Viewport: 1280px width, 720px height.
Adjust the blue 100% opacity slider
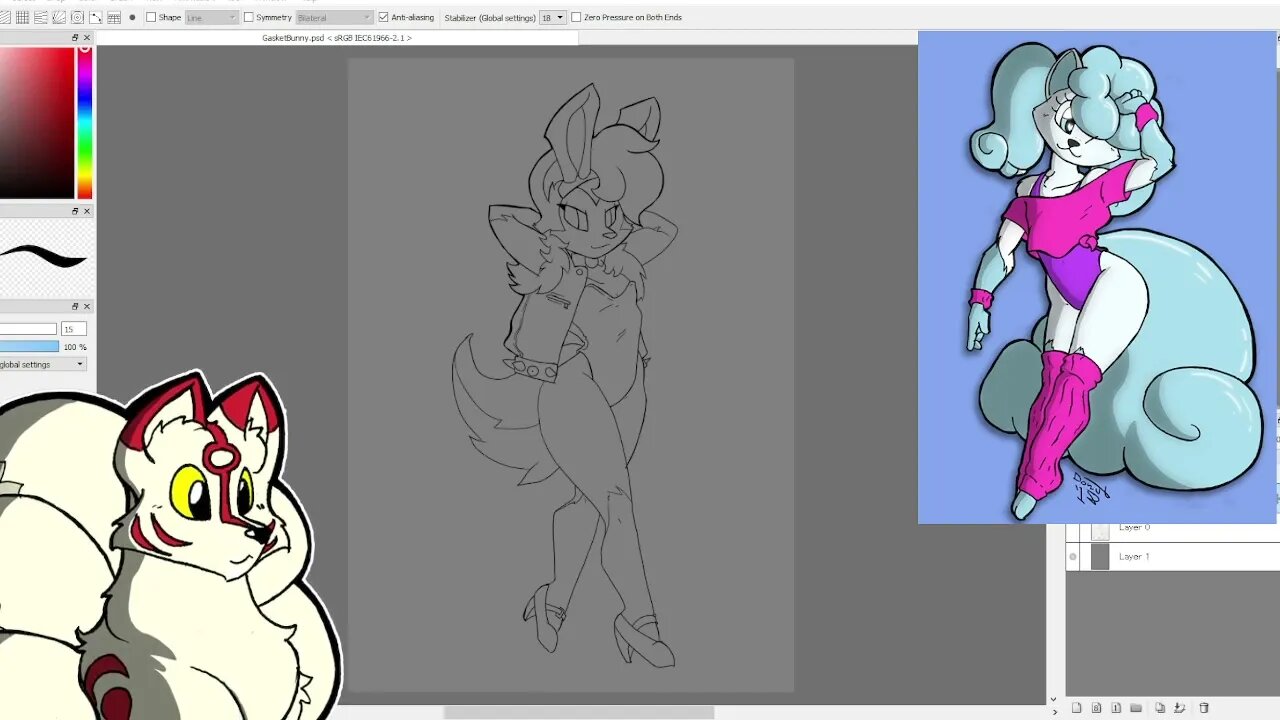coord(29,346)
